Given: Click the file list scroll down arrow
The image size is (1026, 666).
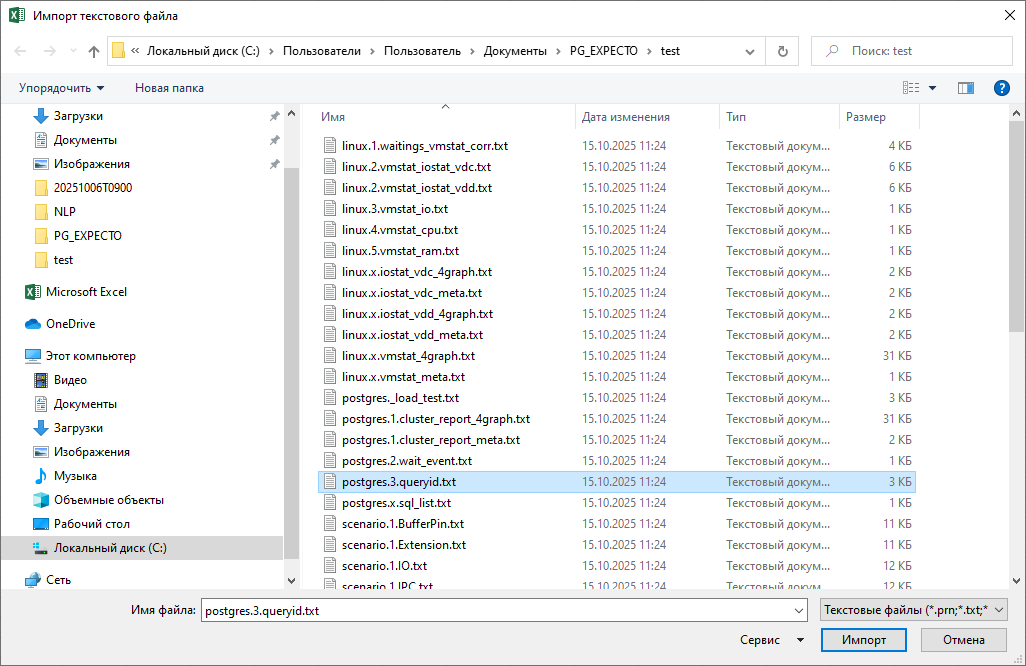Looking at the screenshot, I should click(x=1016, y=580).
